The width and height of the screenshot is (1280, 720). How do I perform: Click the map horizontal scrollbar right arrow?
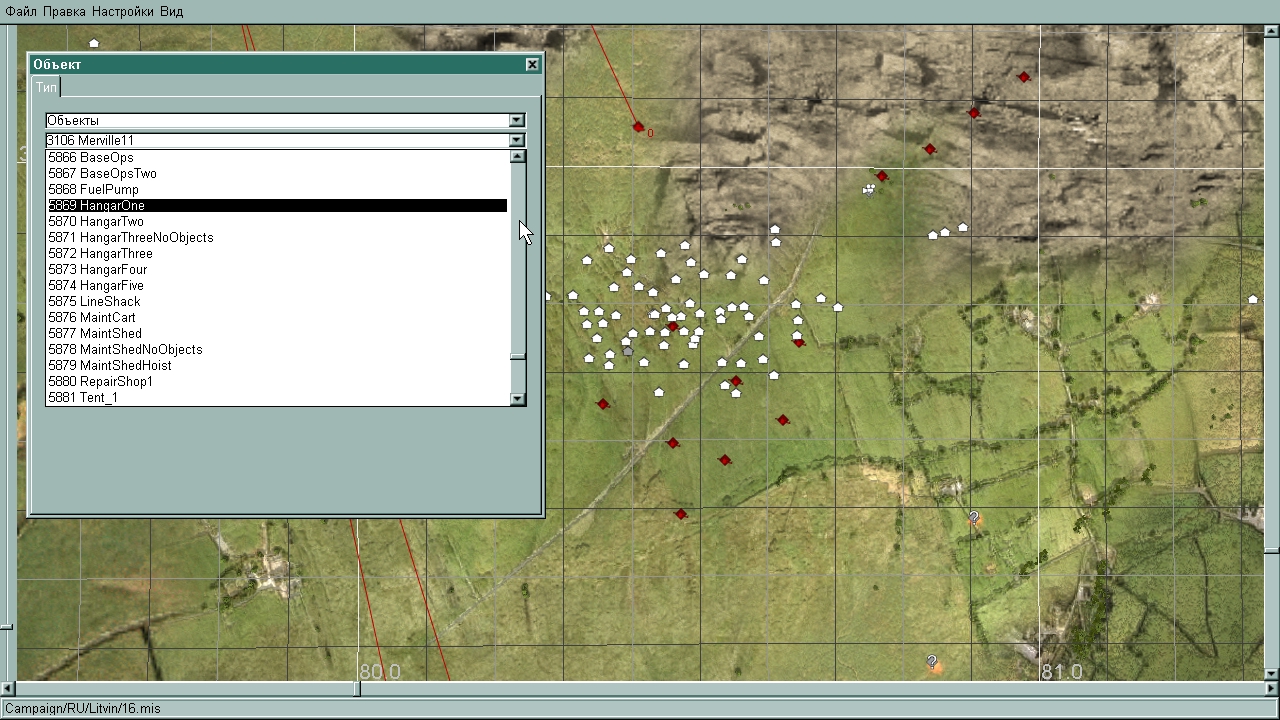coord(1272,688)
